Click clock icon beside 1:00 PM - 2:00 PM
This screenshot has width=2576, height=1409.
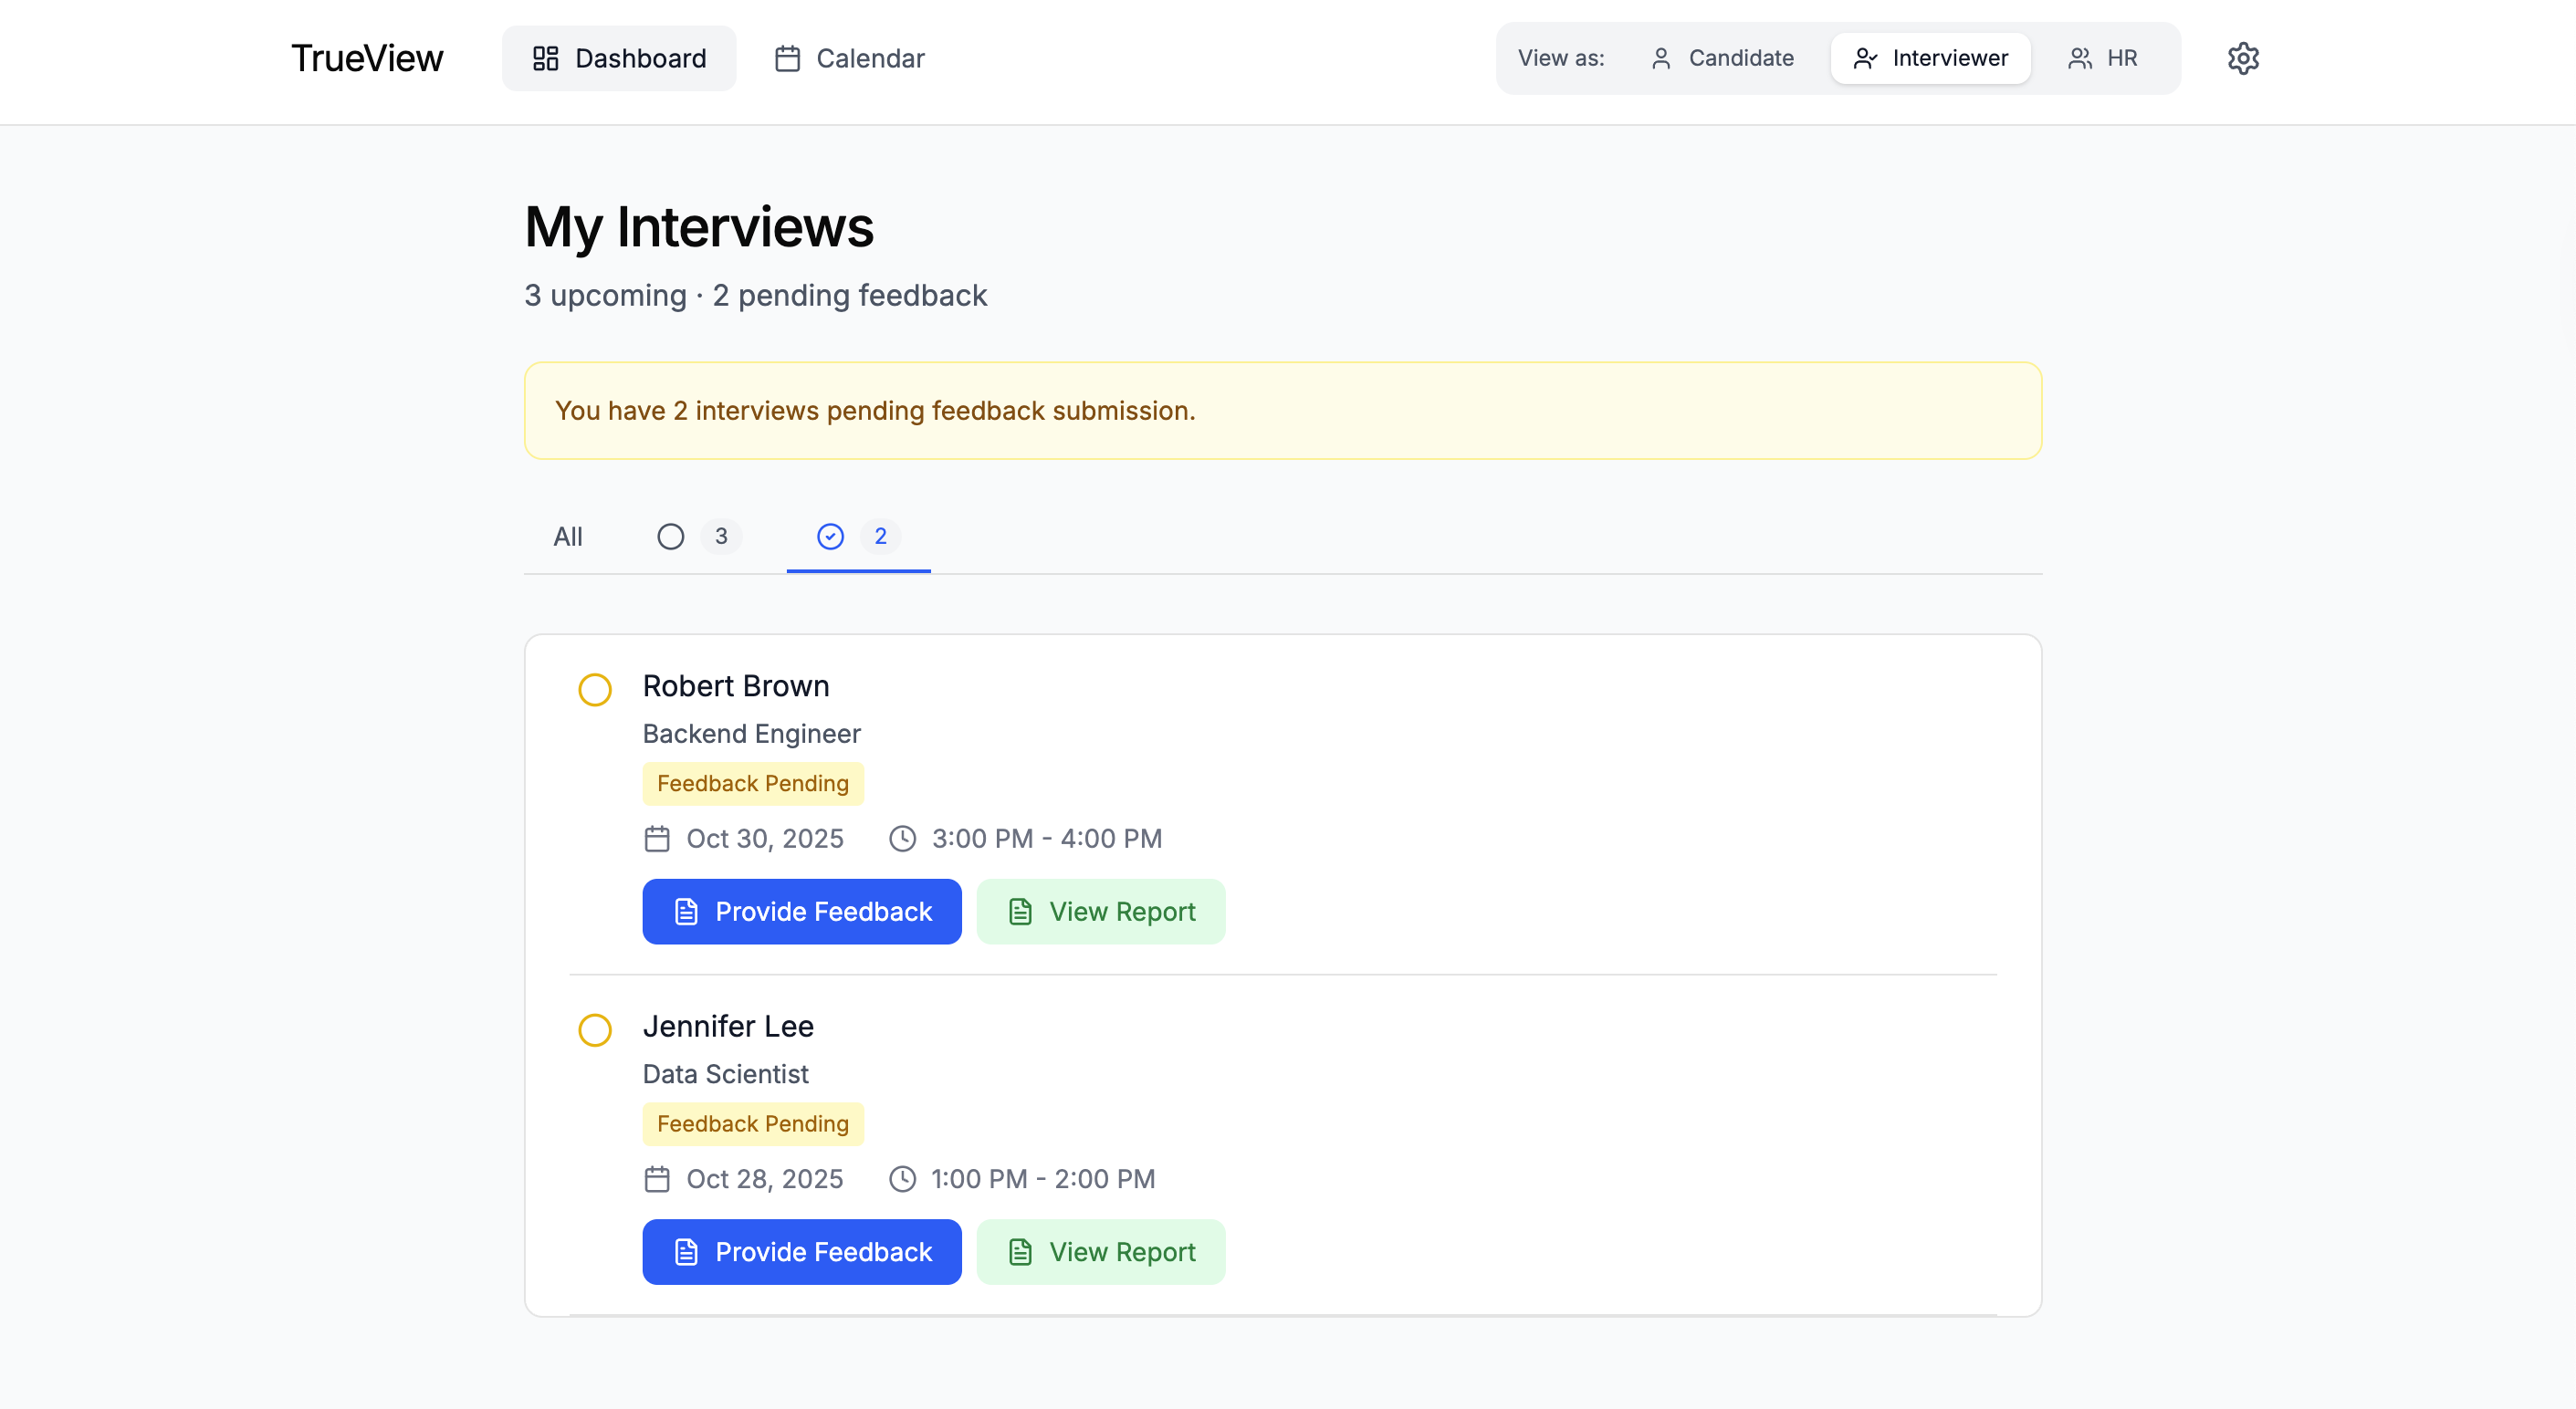[x=902, y=1178]
